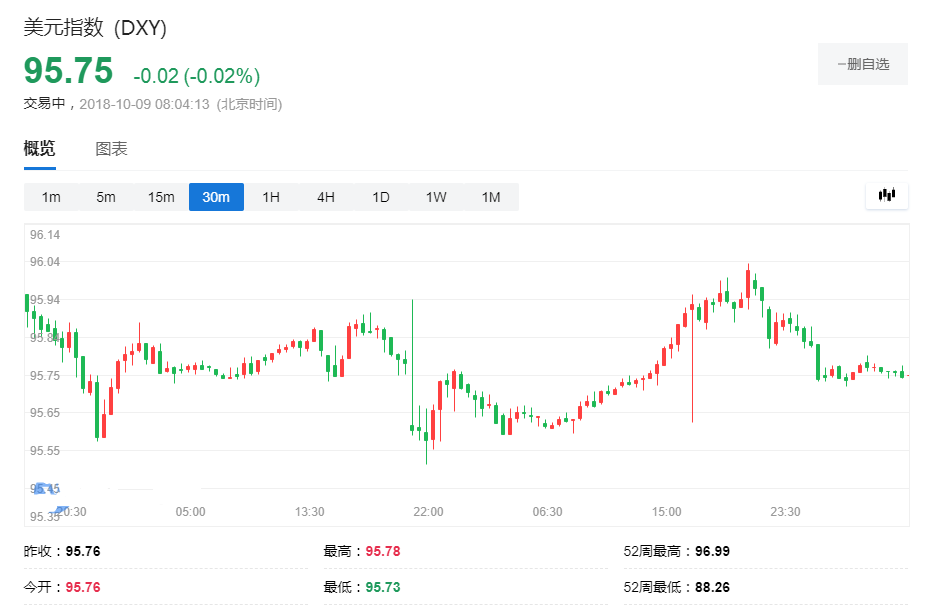Choose the highlighted 30m timeframe
This screenshot has width=928, height=612.
pyautogui.click(x=216, y=197)
